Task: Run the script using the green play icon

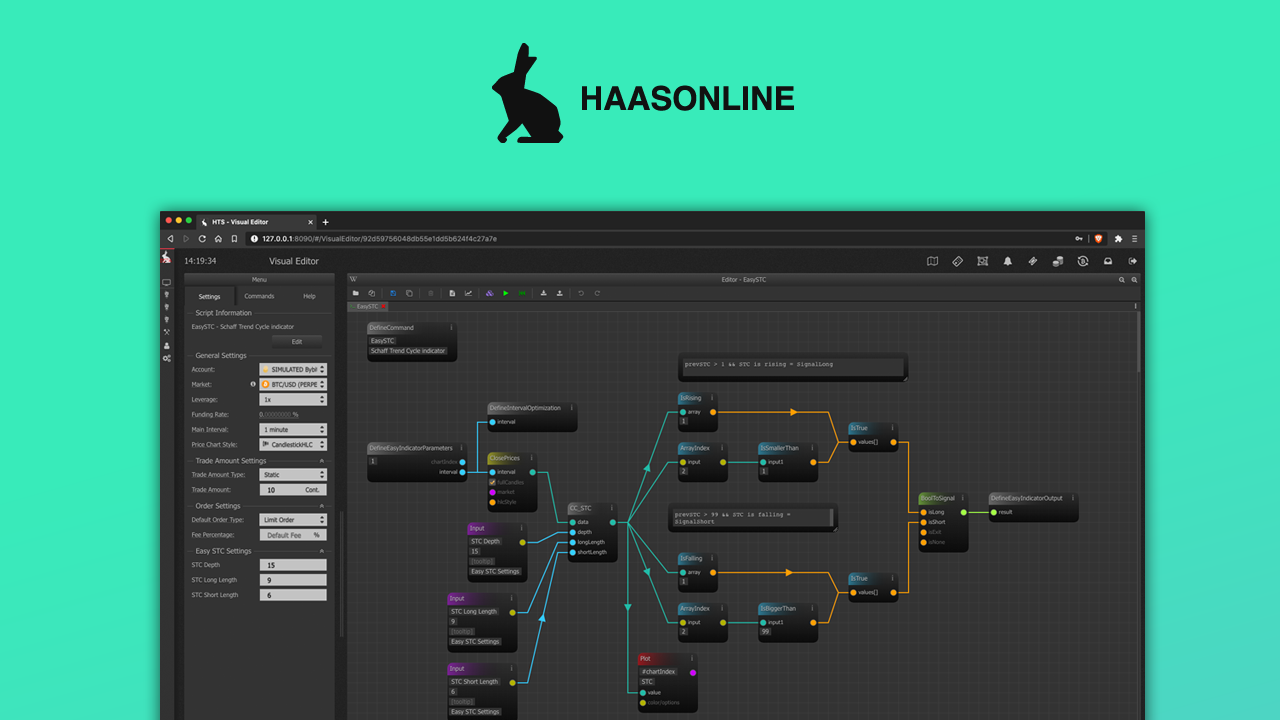Action: [506, 293]
